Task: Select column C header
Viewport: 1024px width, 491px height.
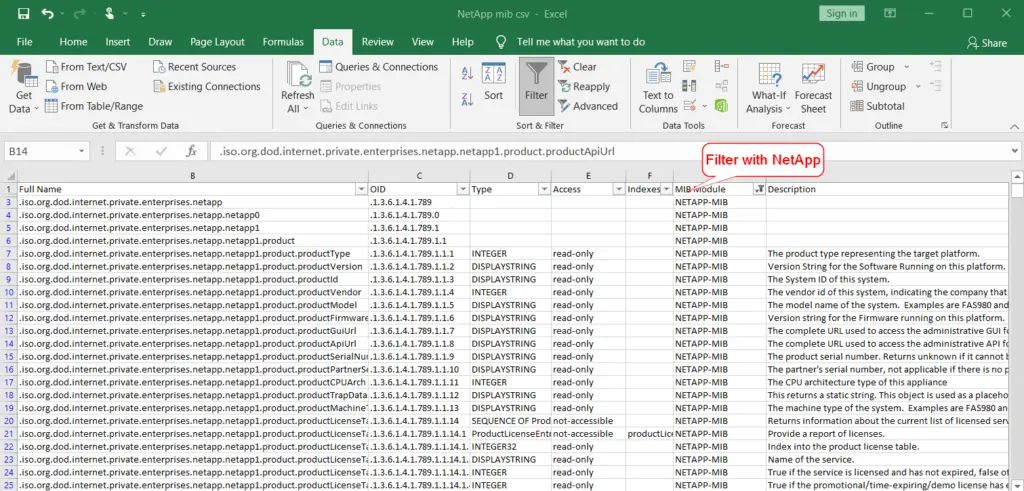Action: 419,175
